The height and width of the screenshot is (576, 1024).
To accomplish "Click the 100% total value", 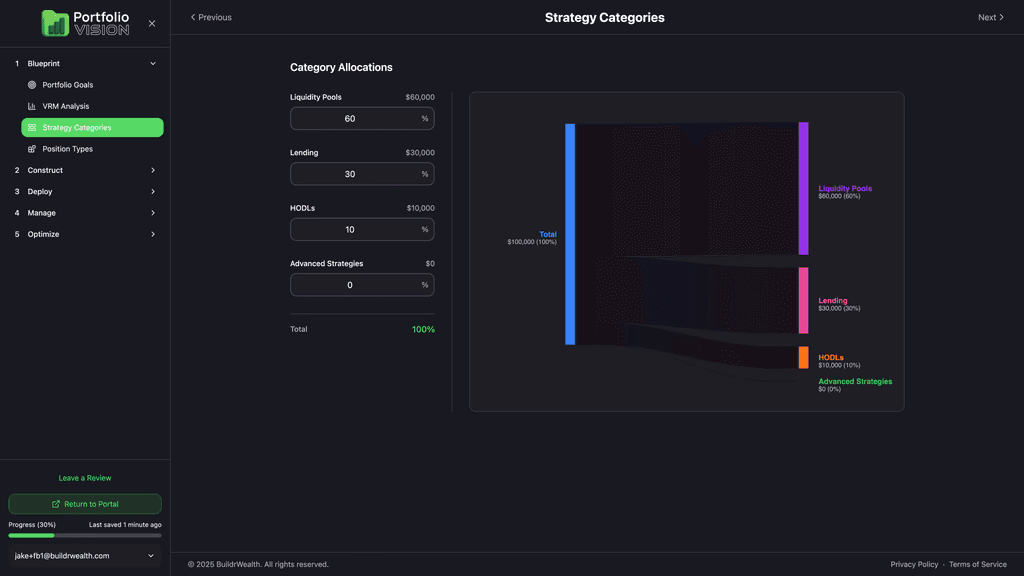I will 423,329.
